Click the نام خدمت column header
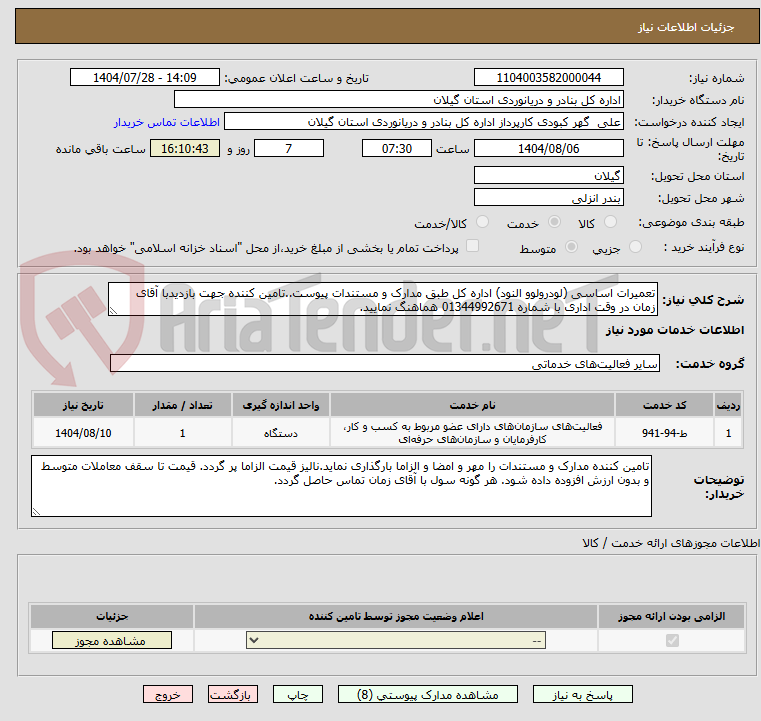 [x=472, y=405]
